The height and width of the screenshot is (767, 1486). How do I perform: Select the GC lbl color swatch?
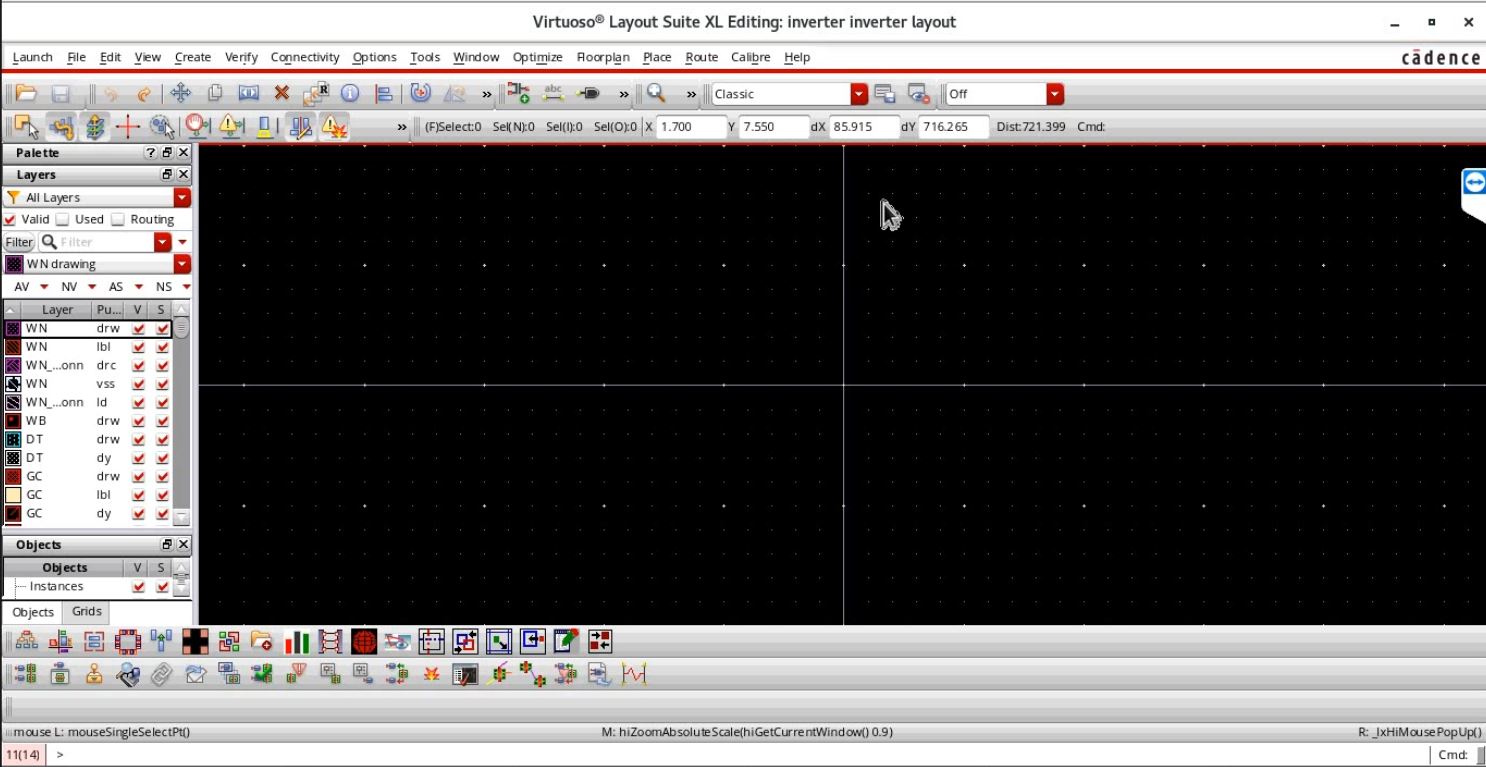click(13, 494)
